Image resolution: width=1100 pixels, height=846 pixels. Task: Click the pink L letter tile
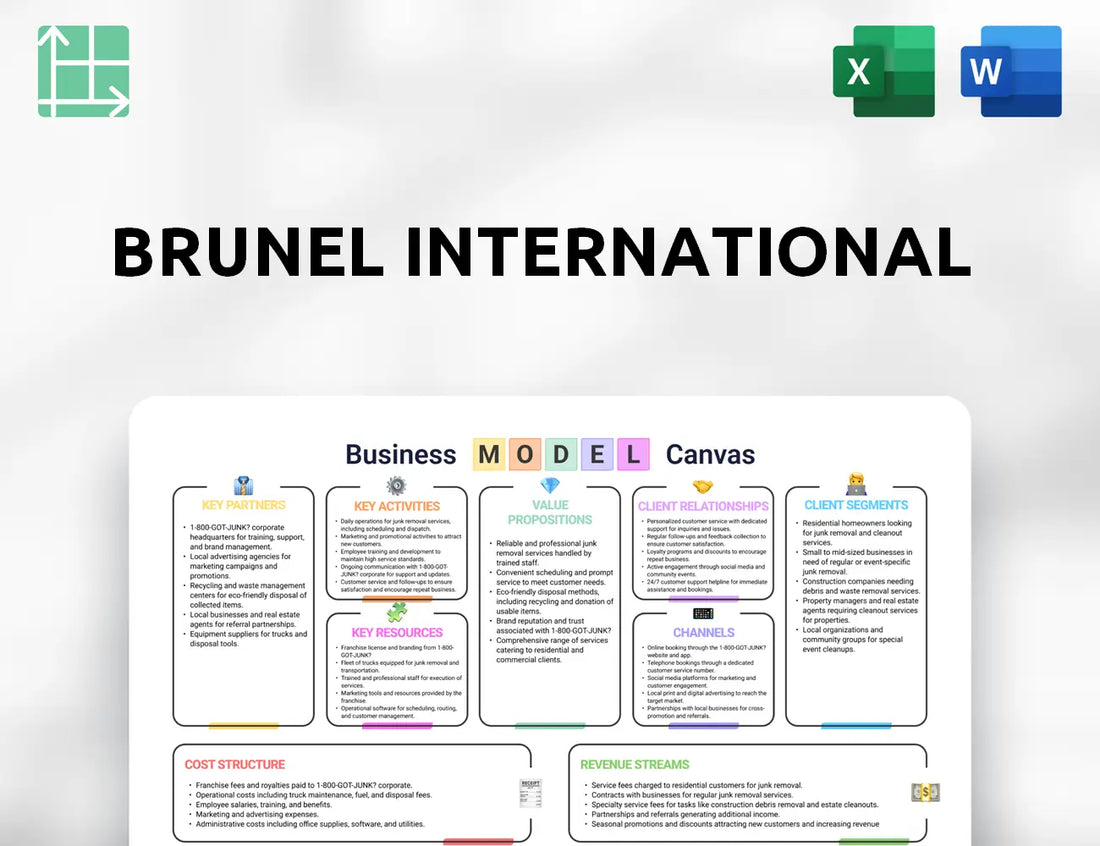pos(633,455)
